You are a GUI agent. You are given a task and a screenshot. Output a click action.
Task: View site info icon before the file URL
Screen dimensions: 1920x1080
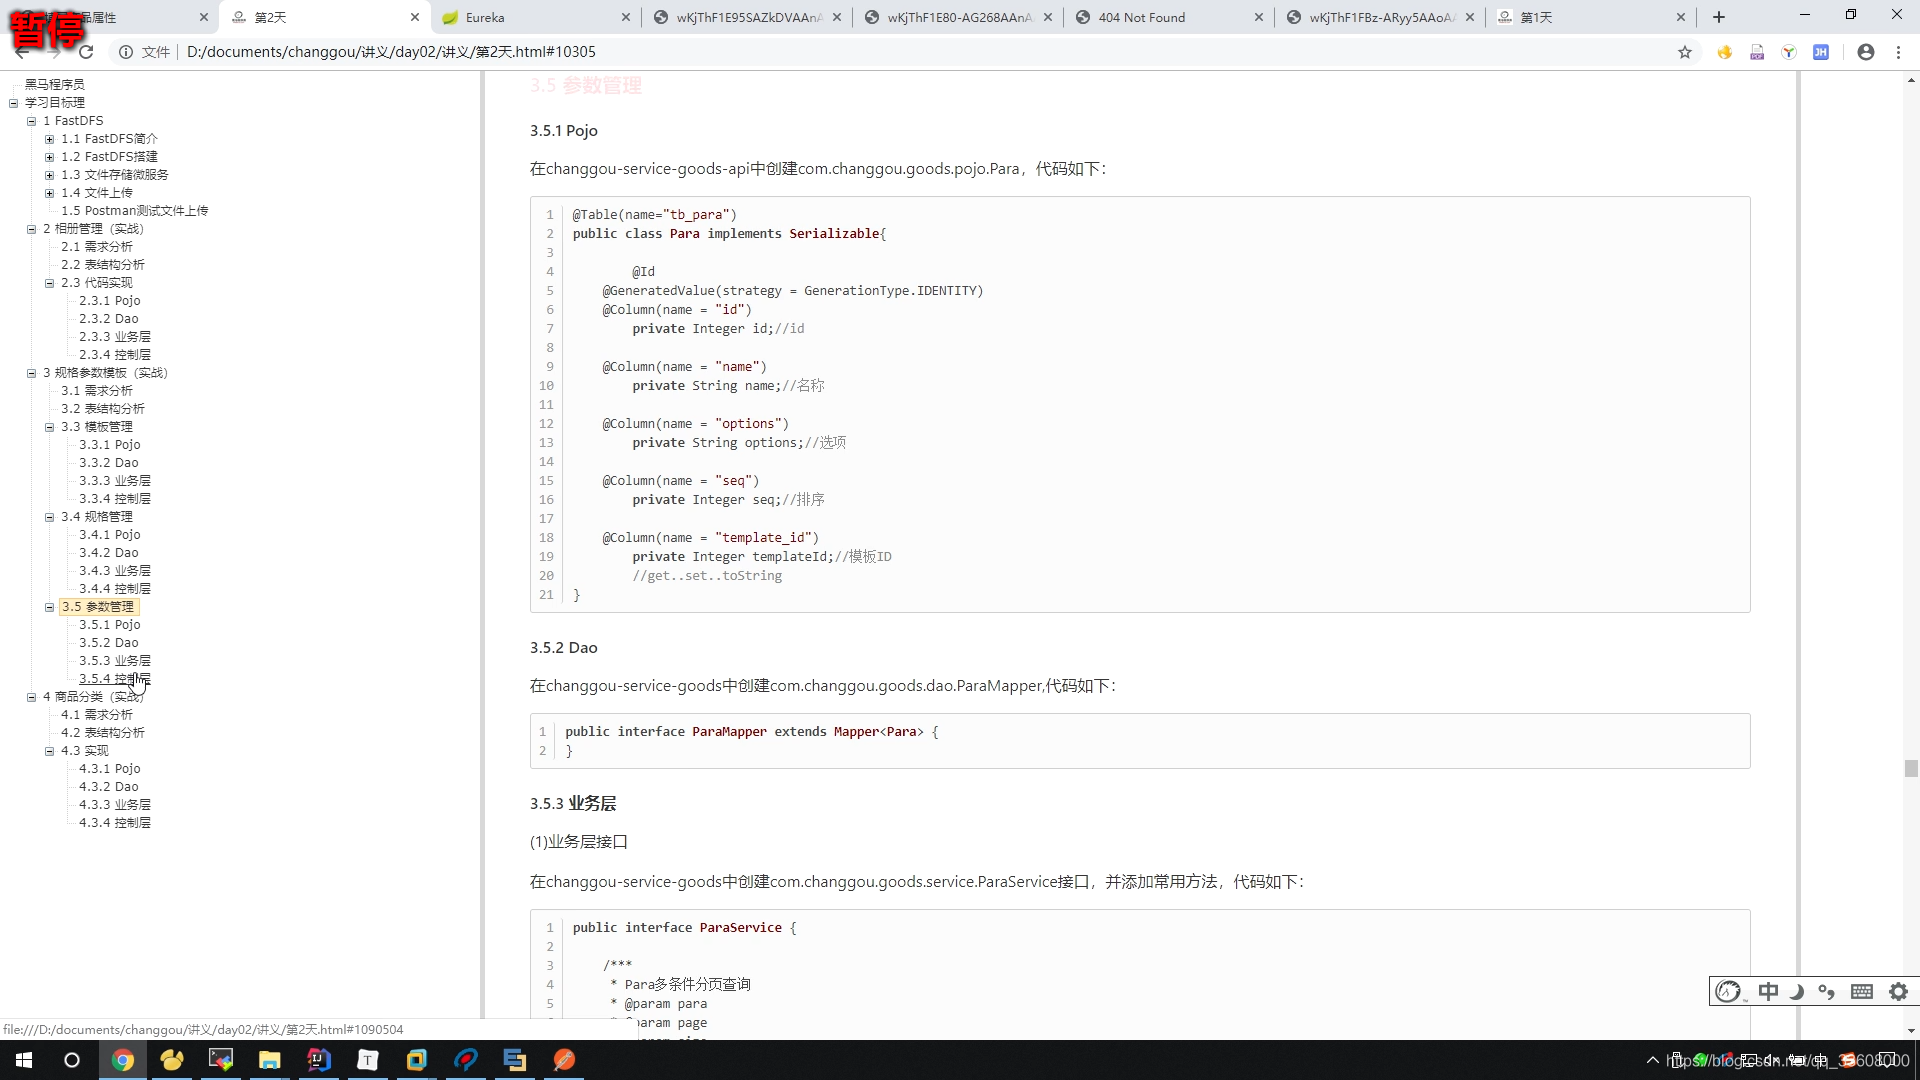point(126,52)
